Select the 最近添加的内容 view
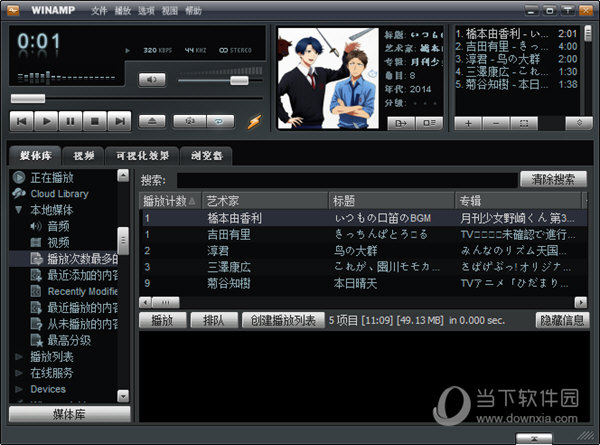The image size is (600, 445). (74, 275)
